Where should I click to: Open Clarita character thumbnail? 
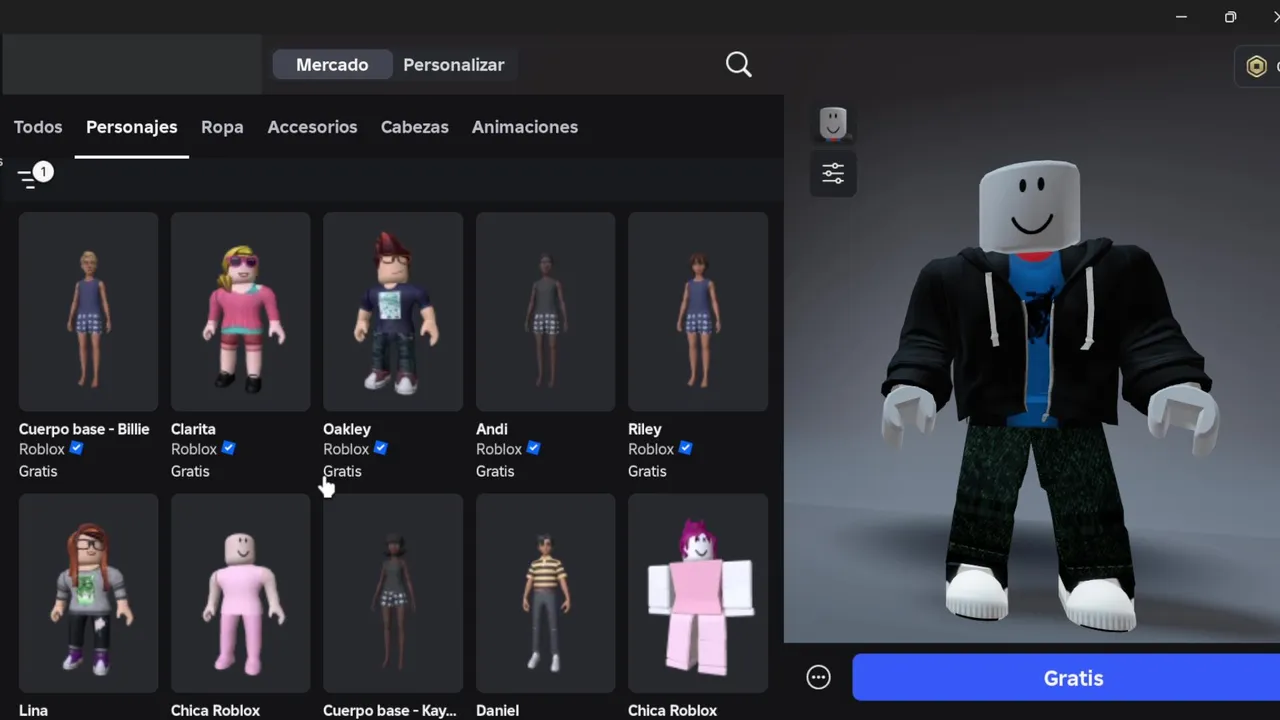pyautogui.click(x=240, y=311)
